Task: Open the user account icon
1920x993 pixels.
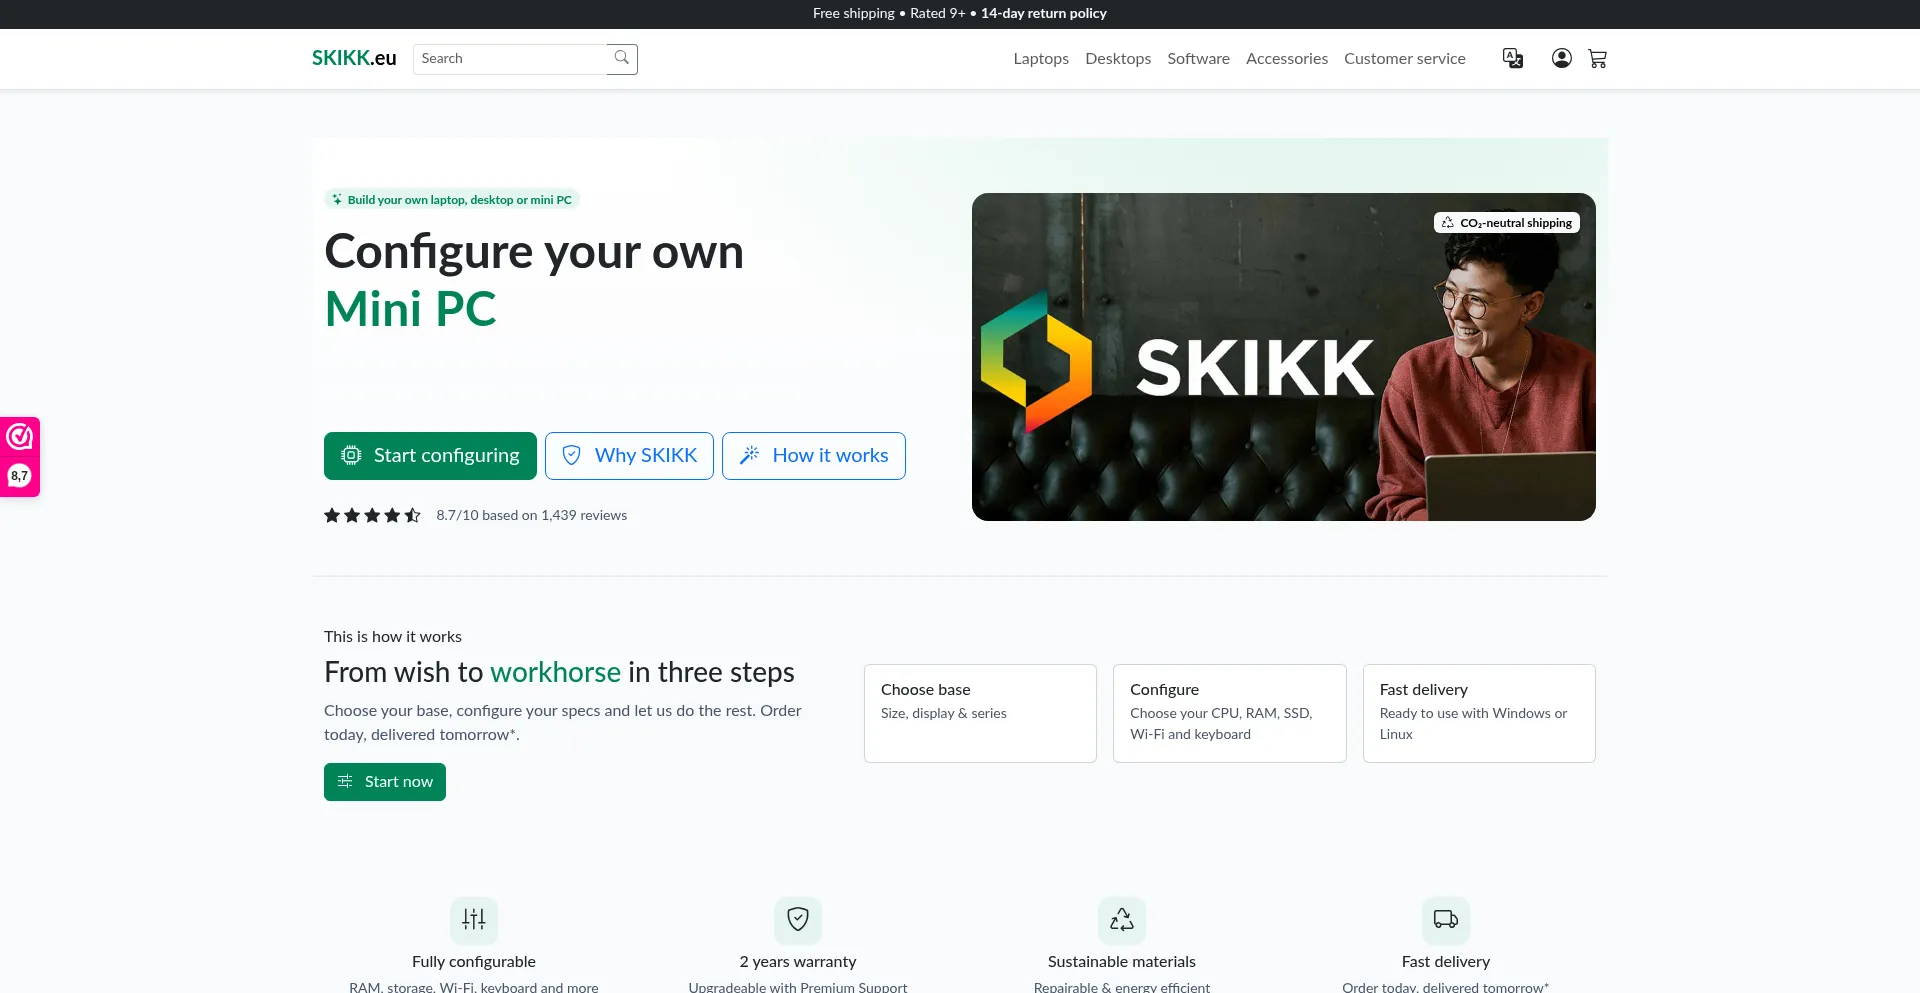Action: coord(1561,59)
